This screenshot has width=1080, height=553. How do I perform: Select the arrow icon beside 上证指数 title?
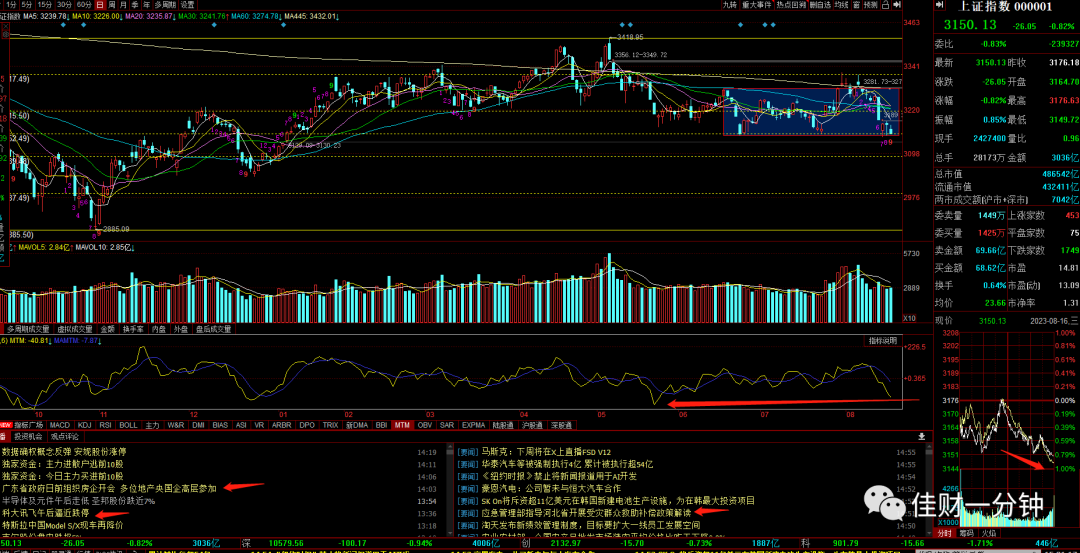(x=939, y=5)
